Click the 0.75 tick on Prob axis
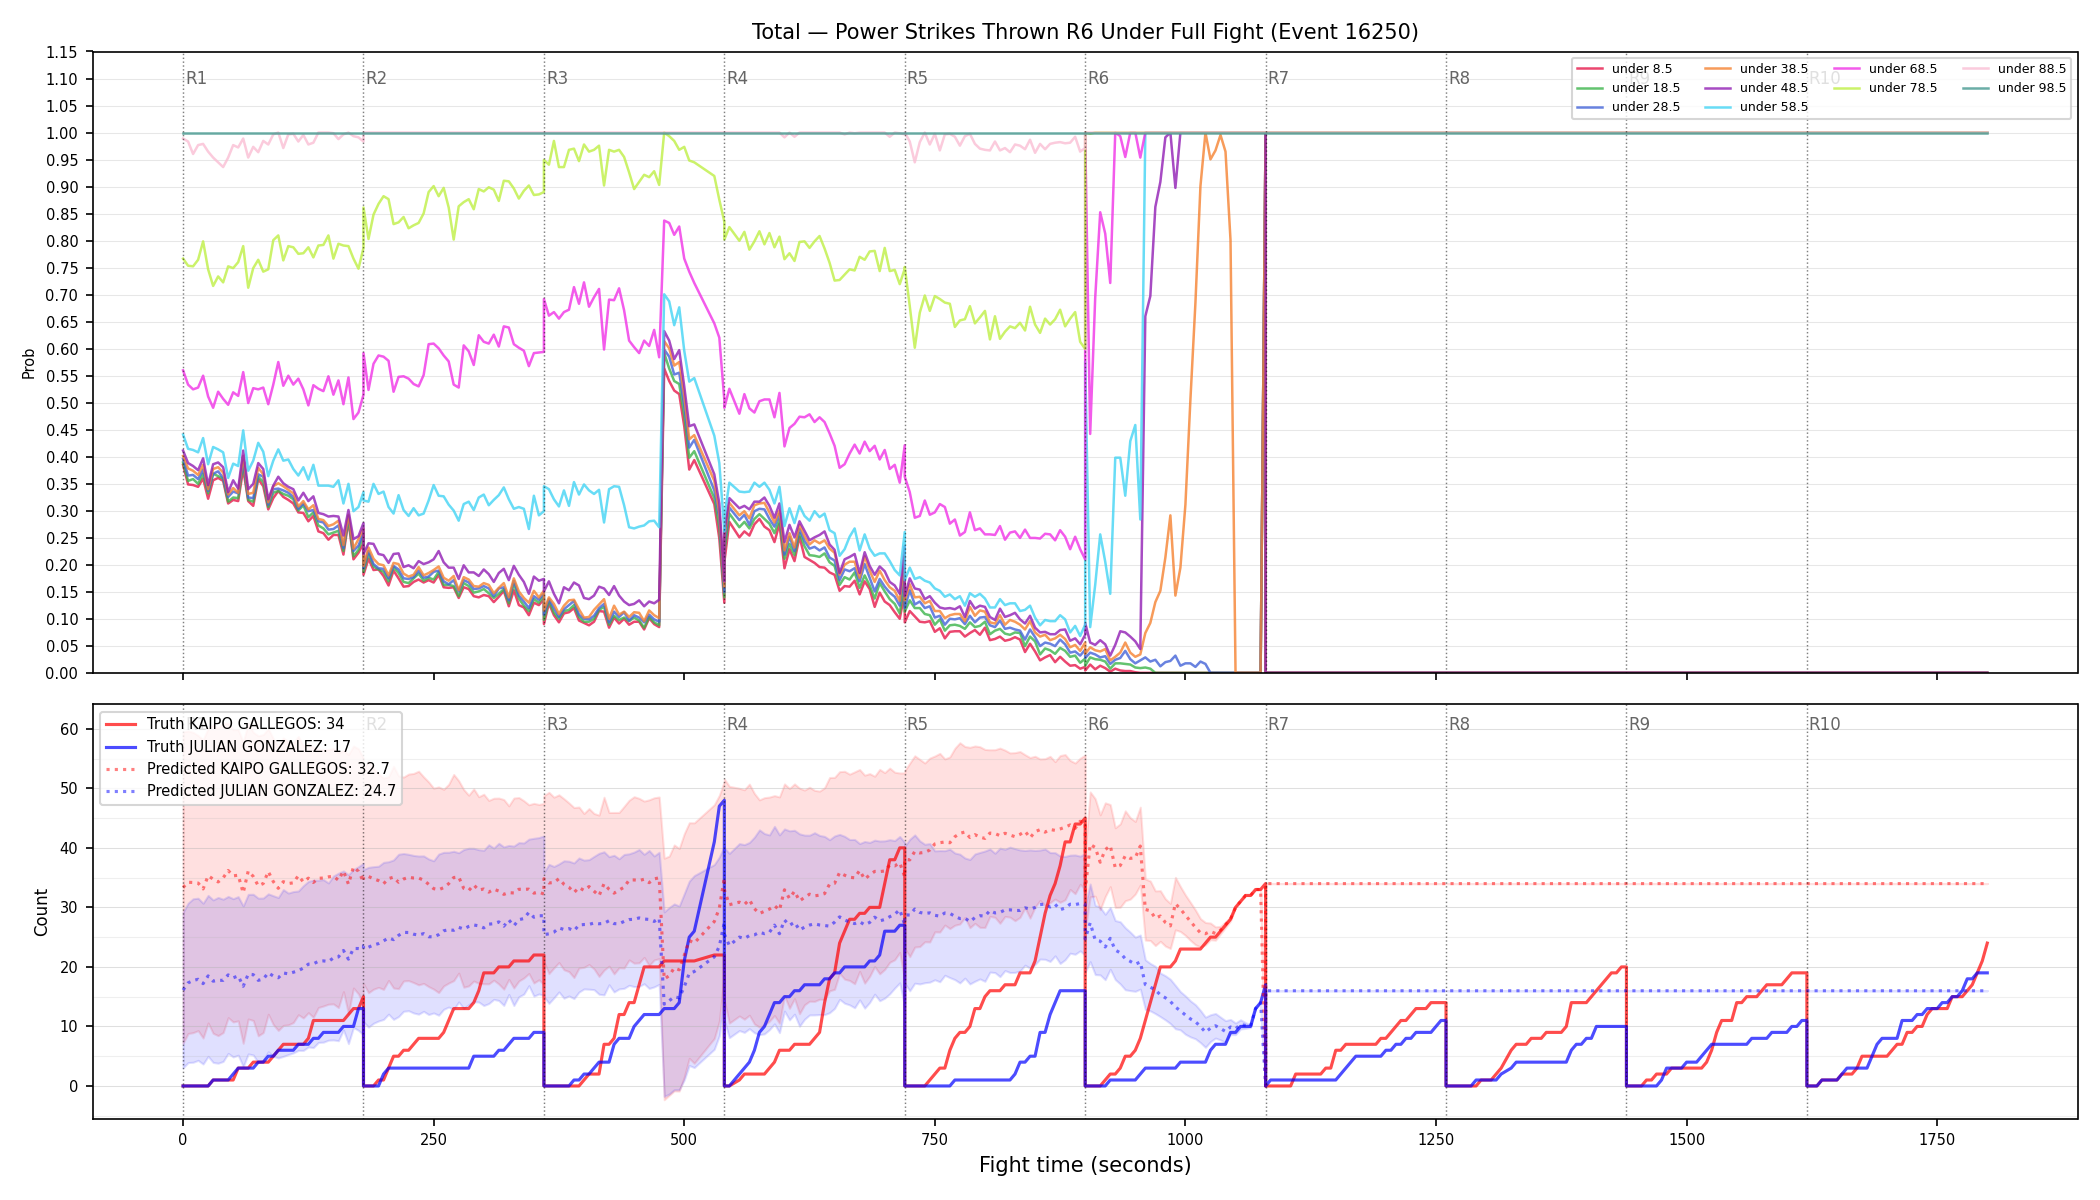2100x1200 pixels. coord(61,268)
